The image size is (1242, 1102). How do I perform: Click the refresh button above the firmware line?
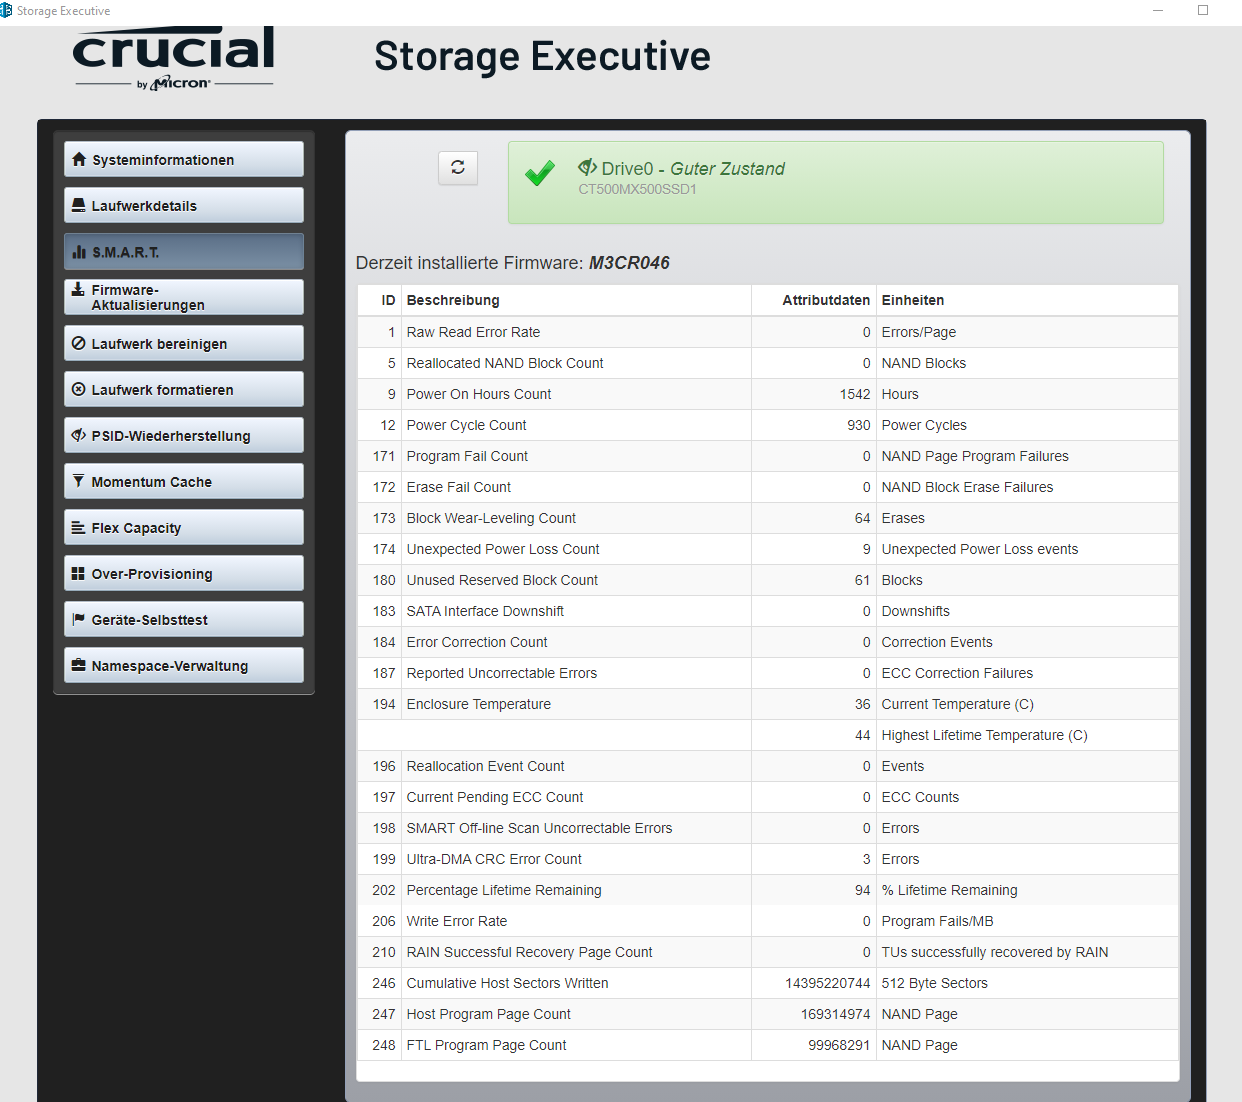[458, 168]
